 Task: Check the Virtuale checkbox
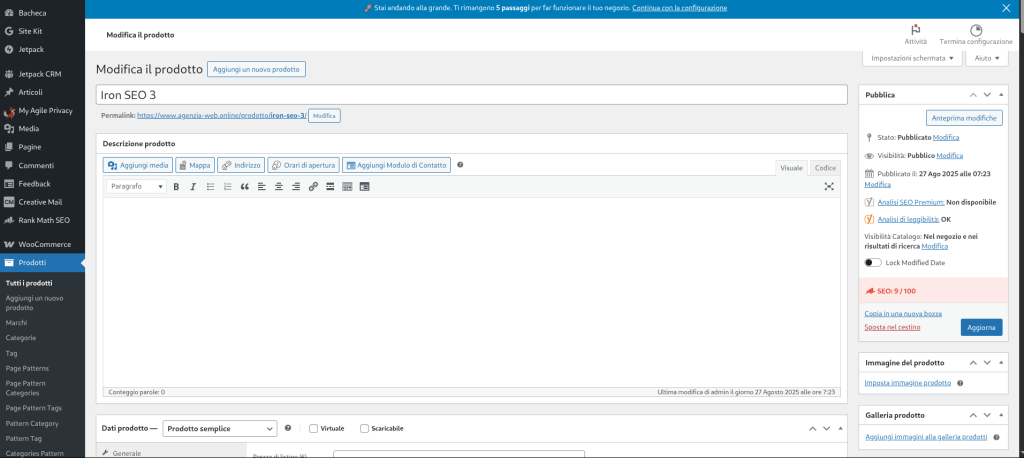pyautogui.click(x=314, y=428)
